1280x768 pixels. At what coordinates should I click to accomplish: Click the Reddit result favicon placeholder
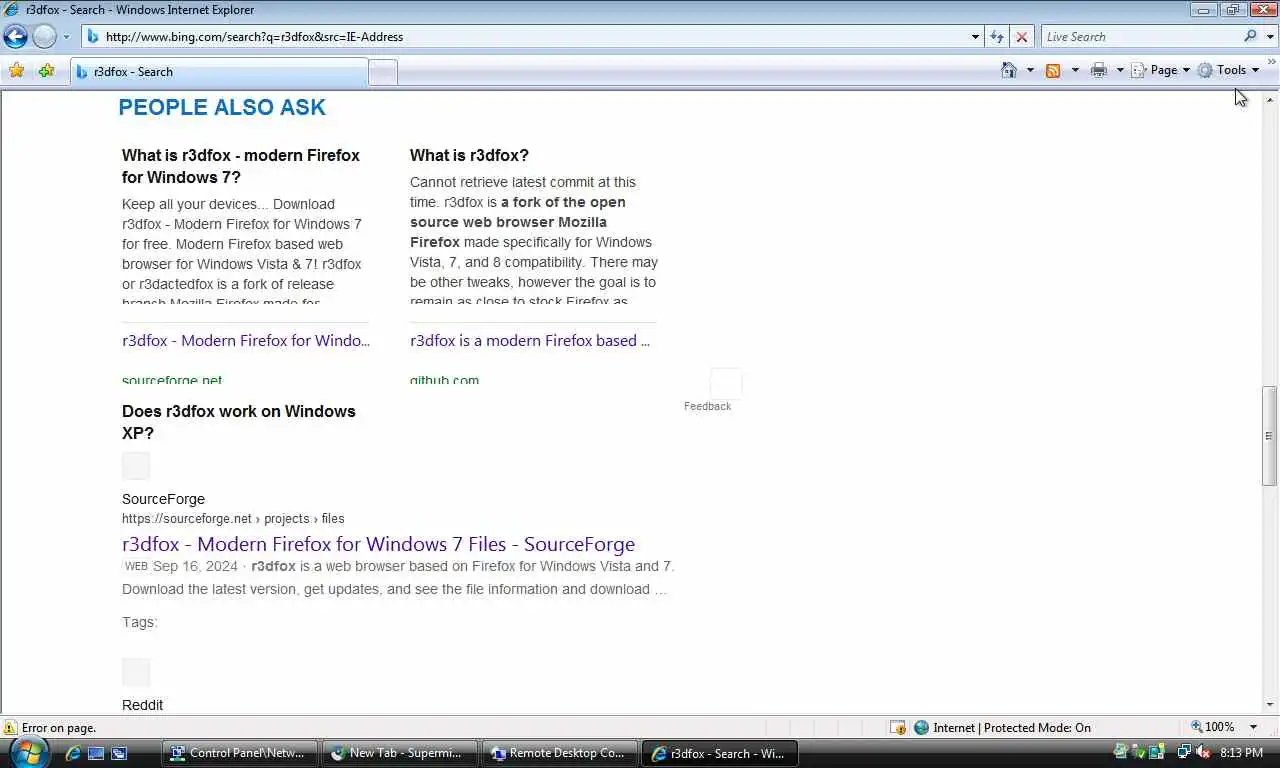pyautogui.click(x=136, y=672)
